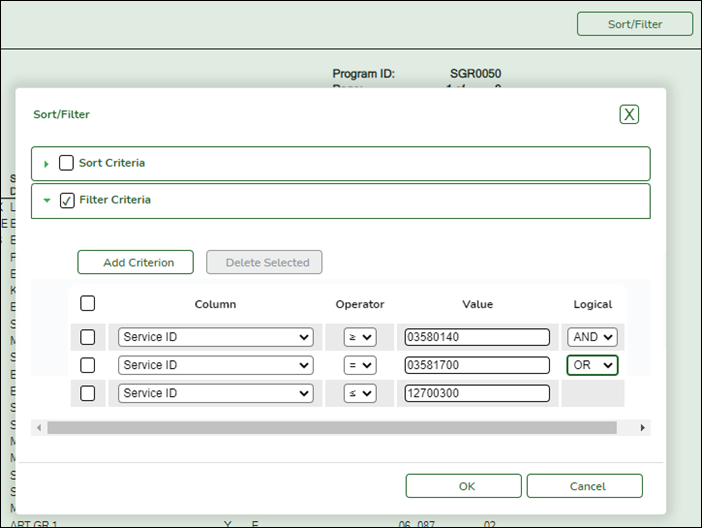This screenshot has width=702, height=528.
Task: Click the value field containing 03580140
Action: click(x=476, y=337)
